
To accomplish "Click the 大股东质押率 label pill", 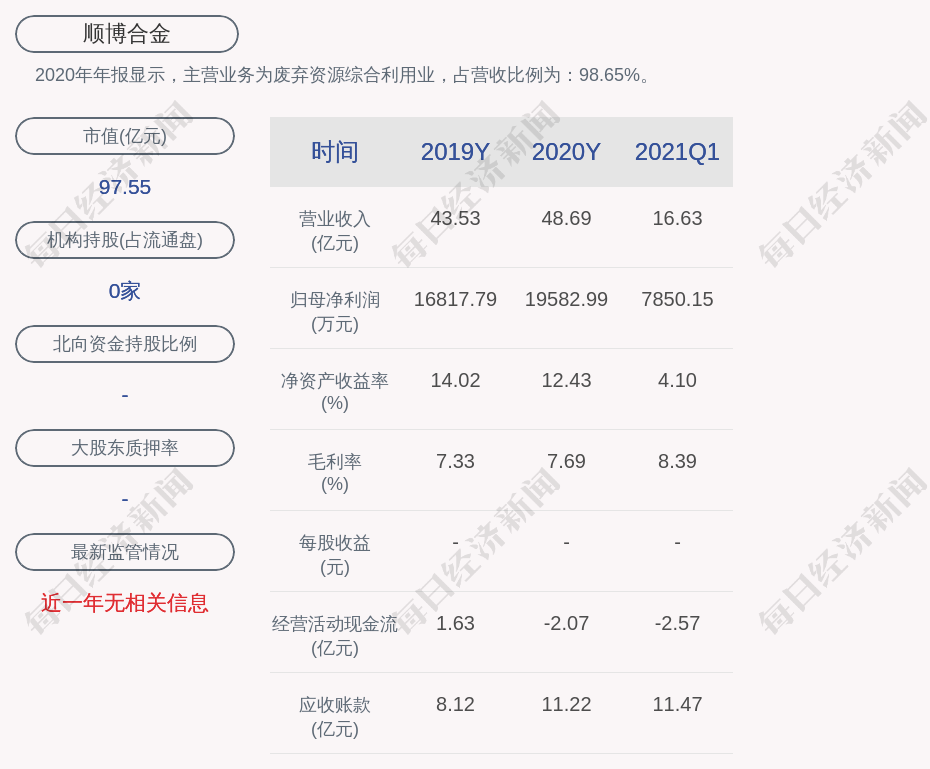I will tap(125, 448).
